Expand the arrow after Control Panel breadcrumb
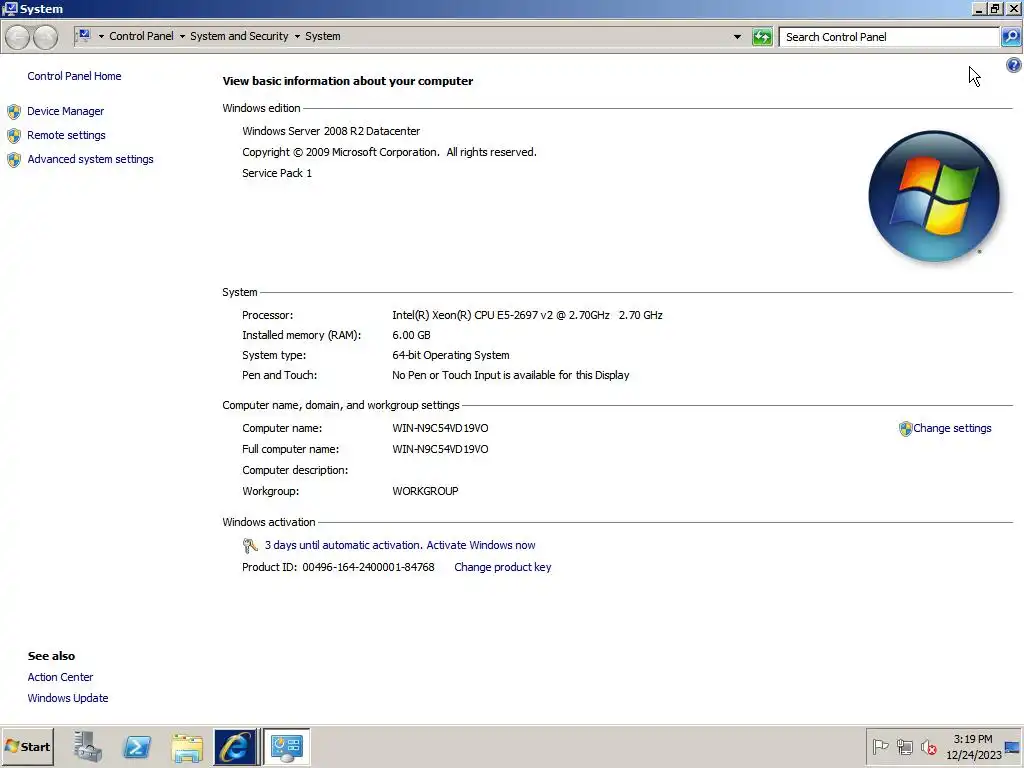The height and width of the screenshot is (768, 1024). point(182,37)
